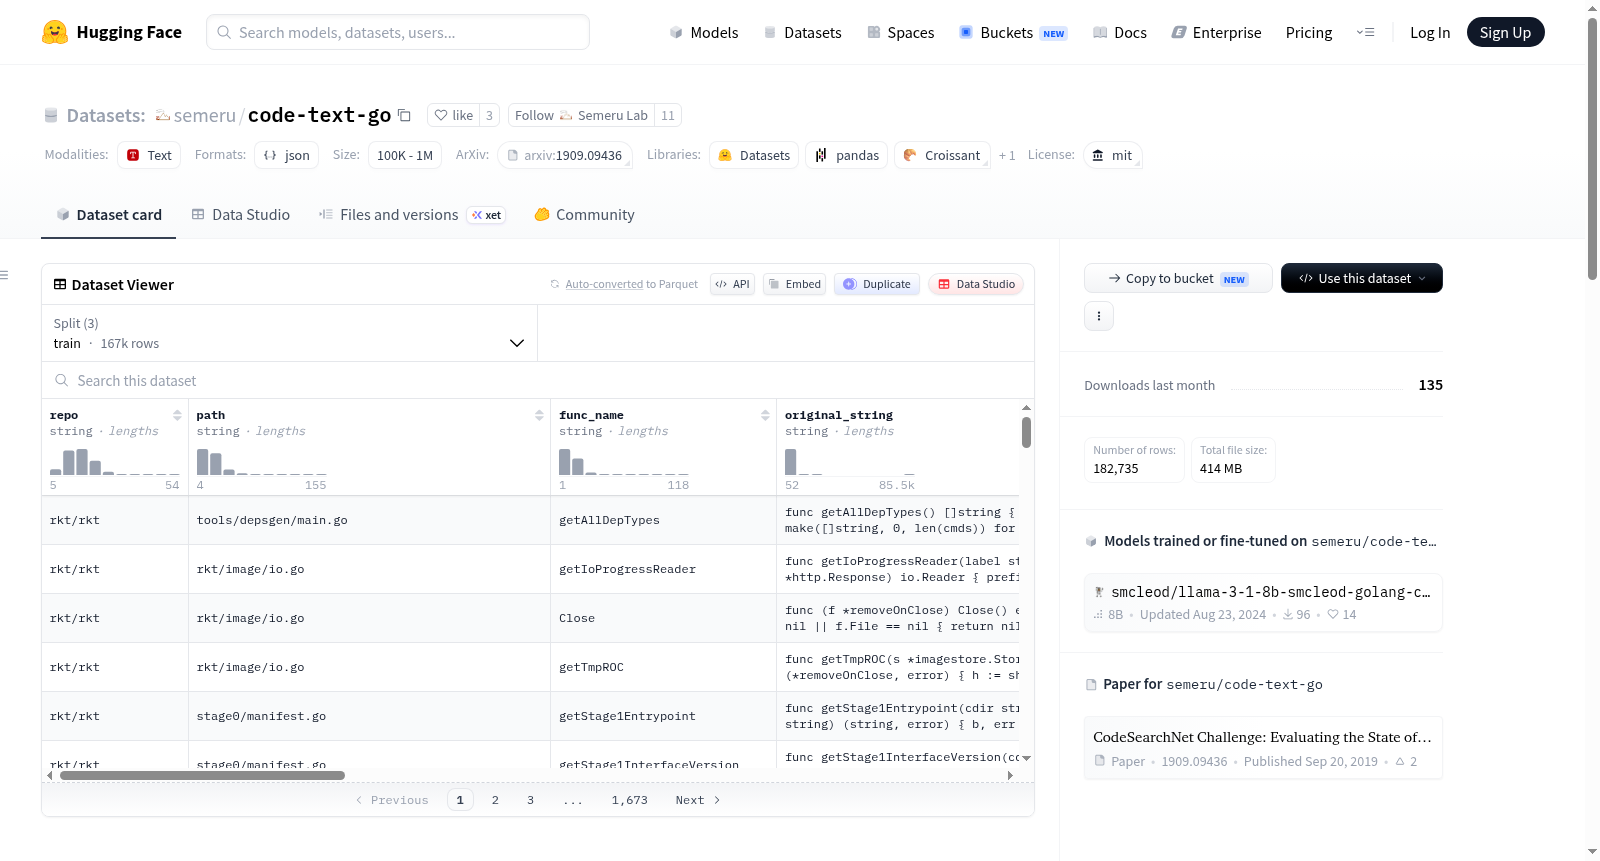Open the Files and versions tab
Screen dimensions: 1600x861
[x=412, y=215]
